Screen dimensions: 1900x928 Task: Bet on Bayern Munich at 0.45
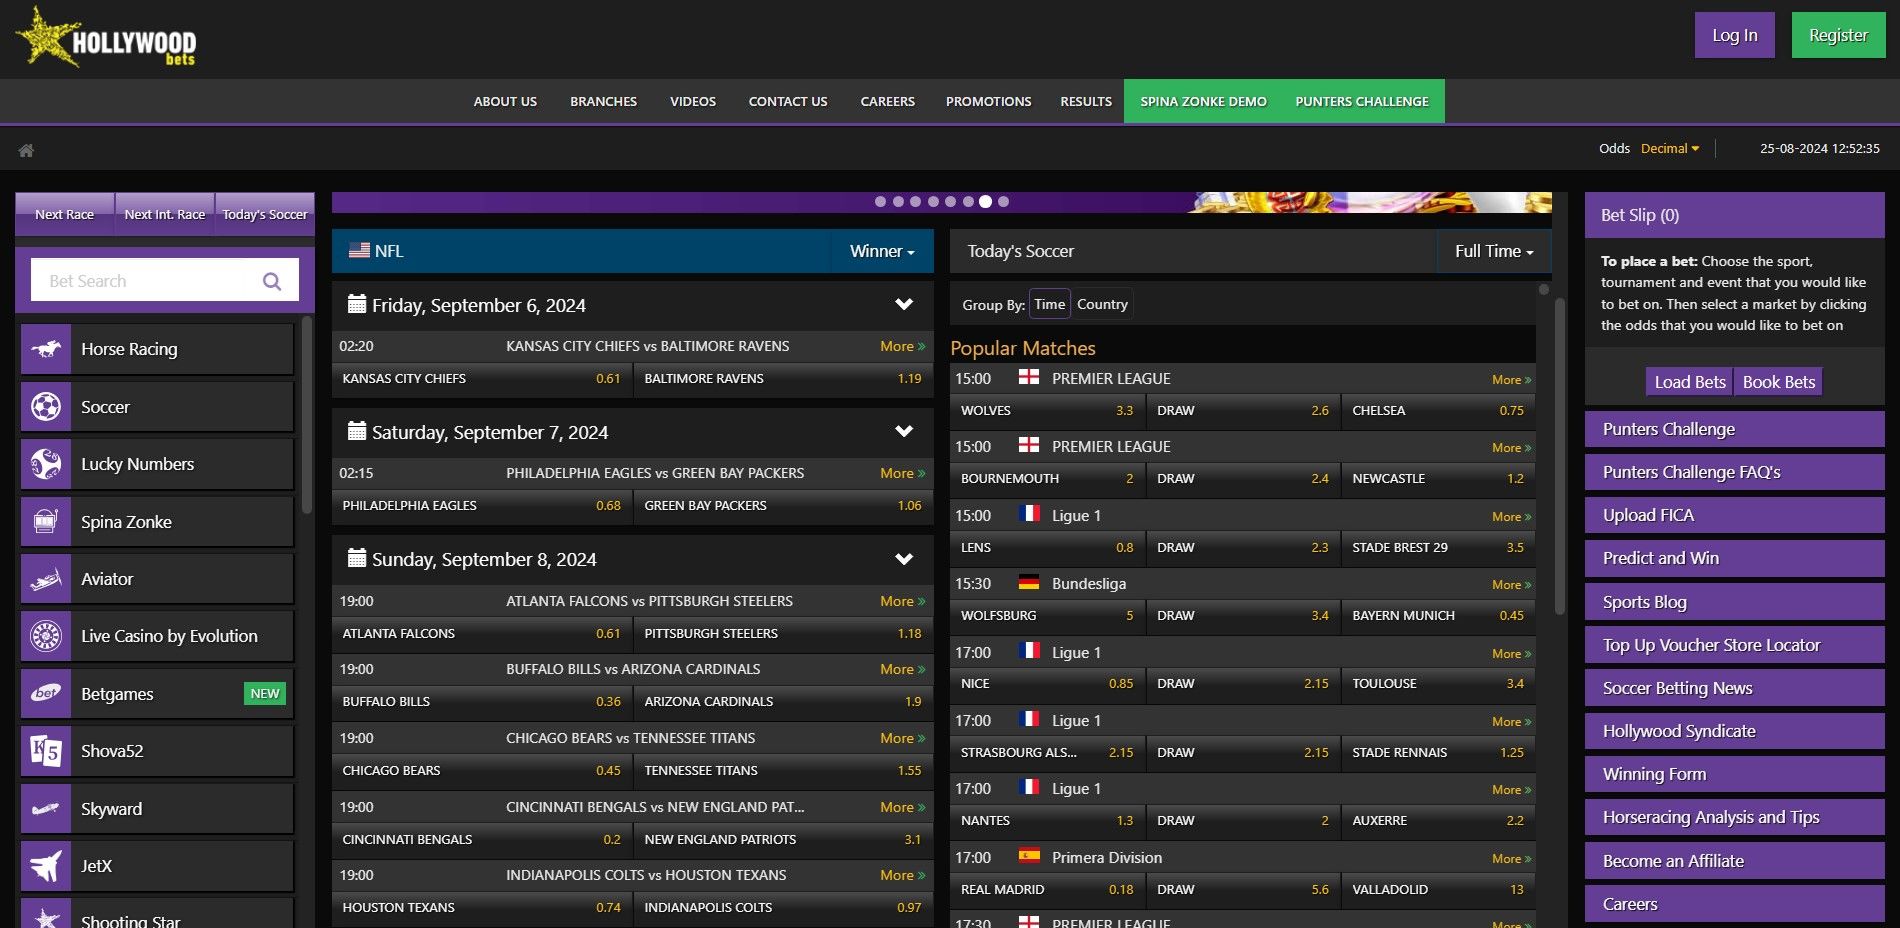click(1438, 616)
